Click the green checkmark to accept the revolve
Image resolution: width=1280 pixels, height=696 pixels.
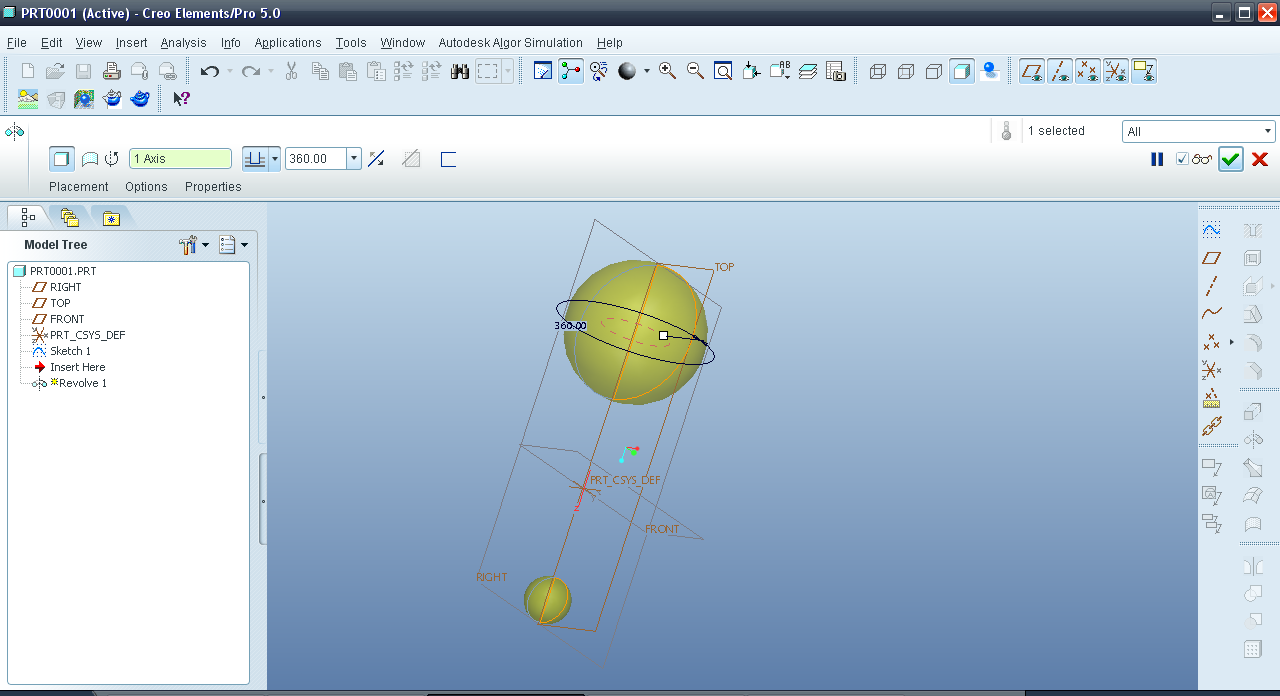(x=1230, y=160)
